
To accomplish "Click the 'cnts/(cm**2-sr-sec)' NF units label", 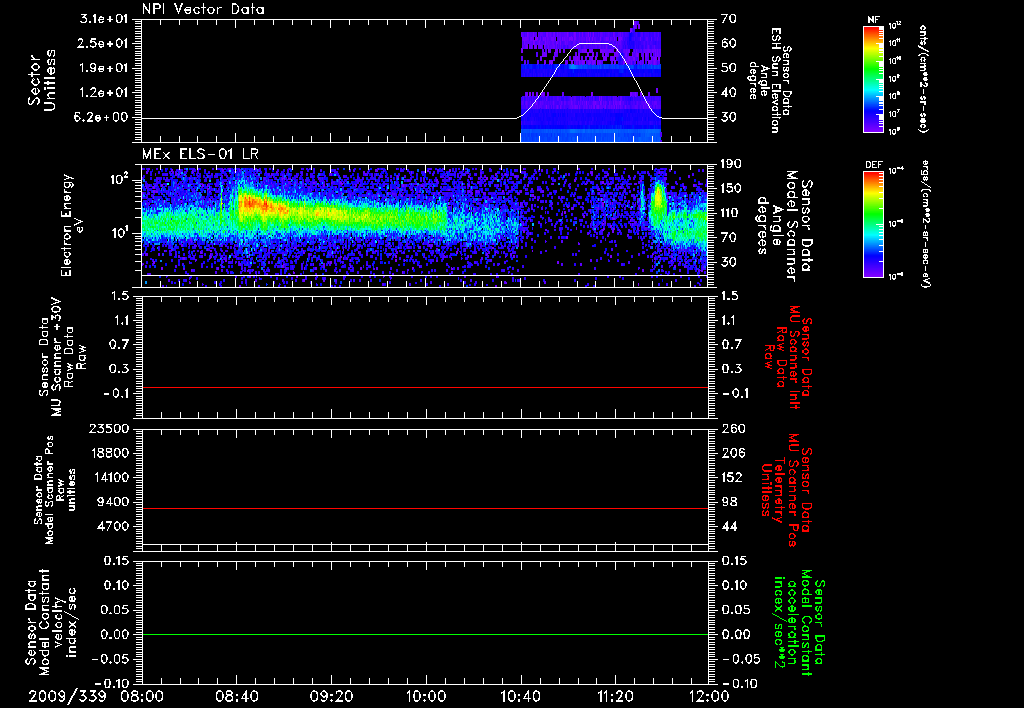I will [923, 78].
